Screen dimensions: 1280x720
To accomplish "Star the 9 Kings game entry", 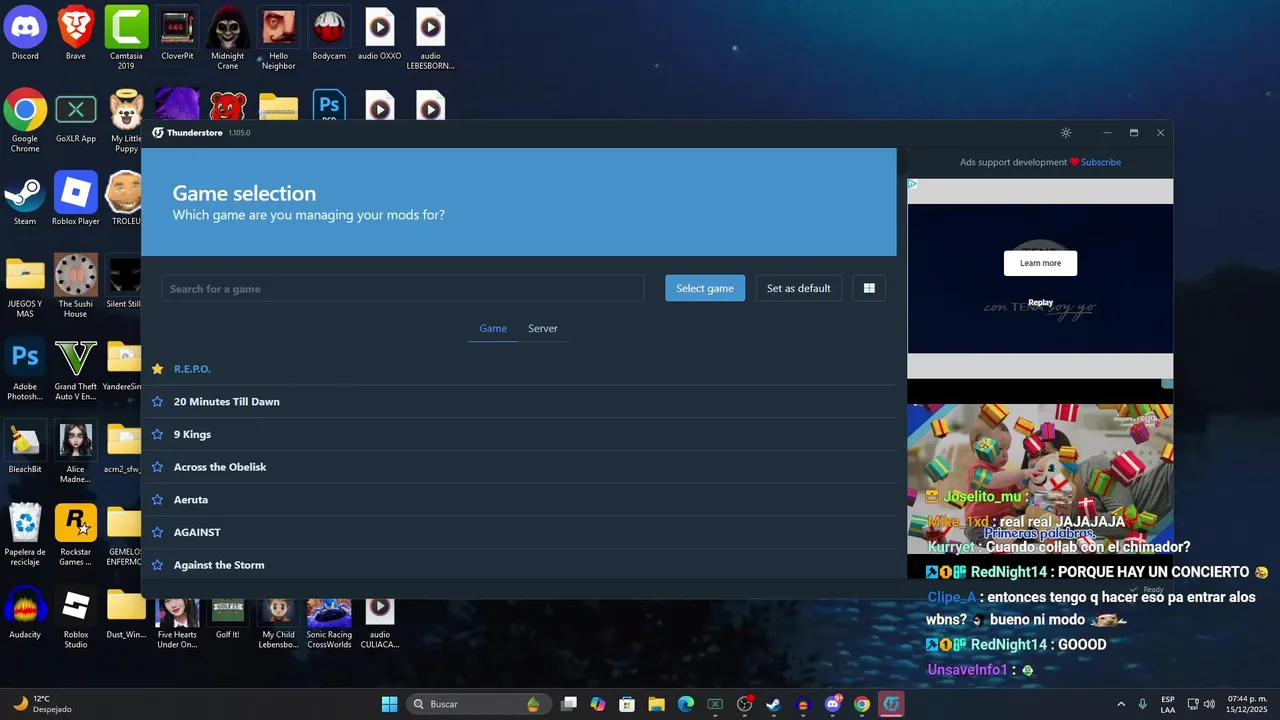I will (x=157, y=435).
